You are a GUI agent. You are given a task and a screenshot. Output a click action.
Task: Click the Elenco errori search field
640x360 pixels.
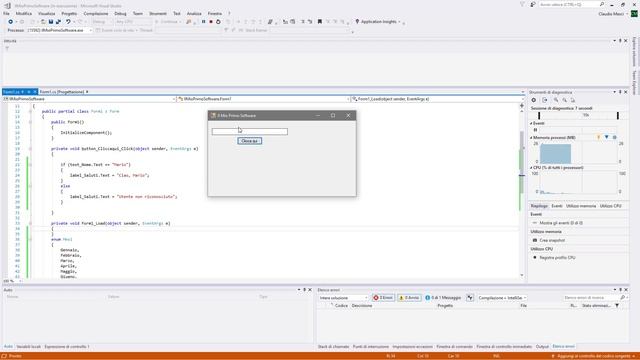pos(591,298)
